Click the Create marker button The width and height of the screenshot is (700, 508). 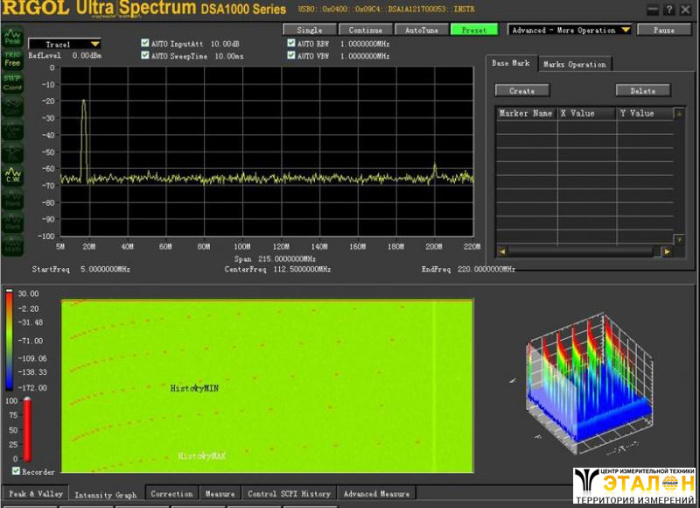point(522,91)
